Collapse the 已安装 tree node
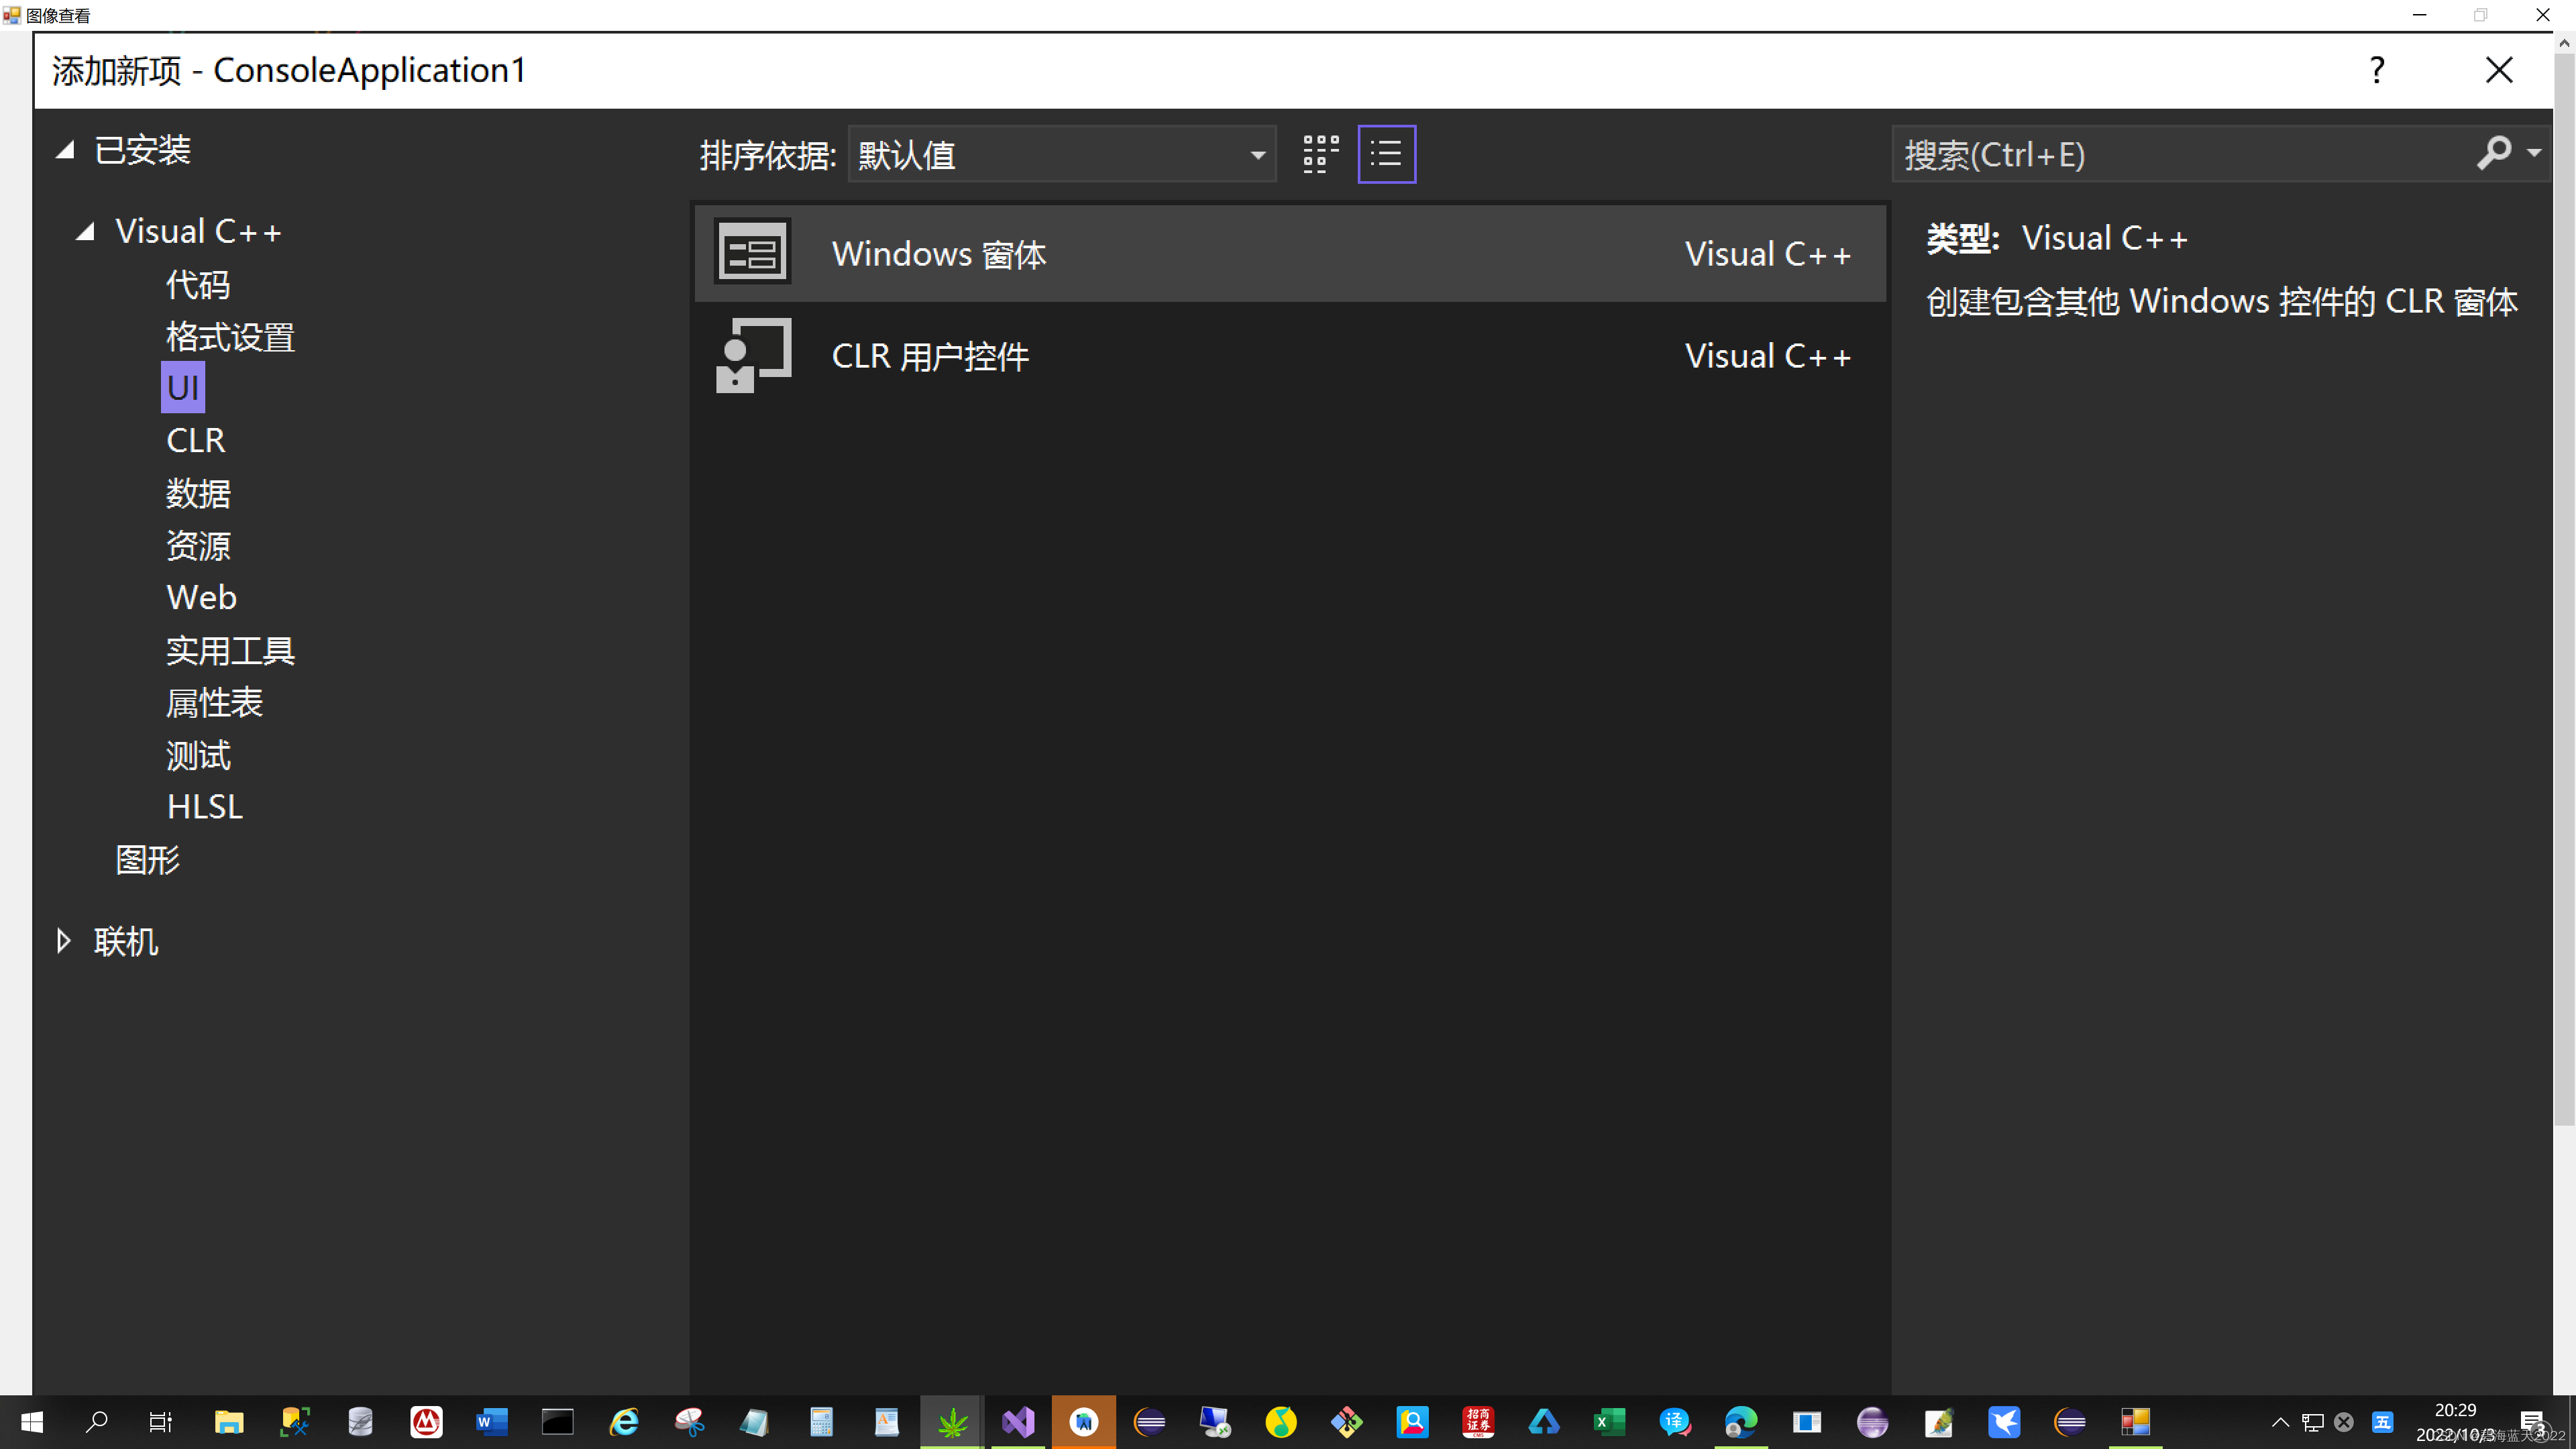 66,150
